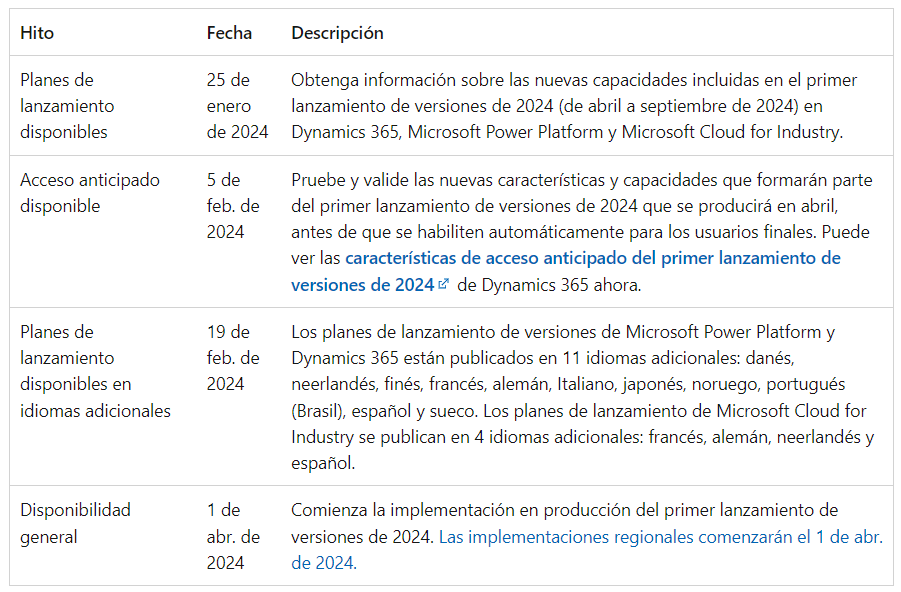Click the 'Fecha' column header
This screenshot has height=592, width=901.
coord(229,33)
